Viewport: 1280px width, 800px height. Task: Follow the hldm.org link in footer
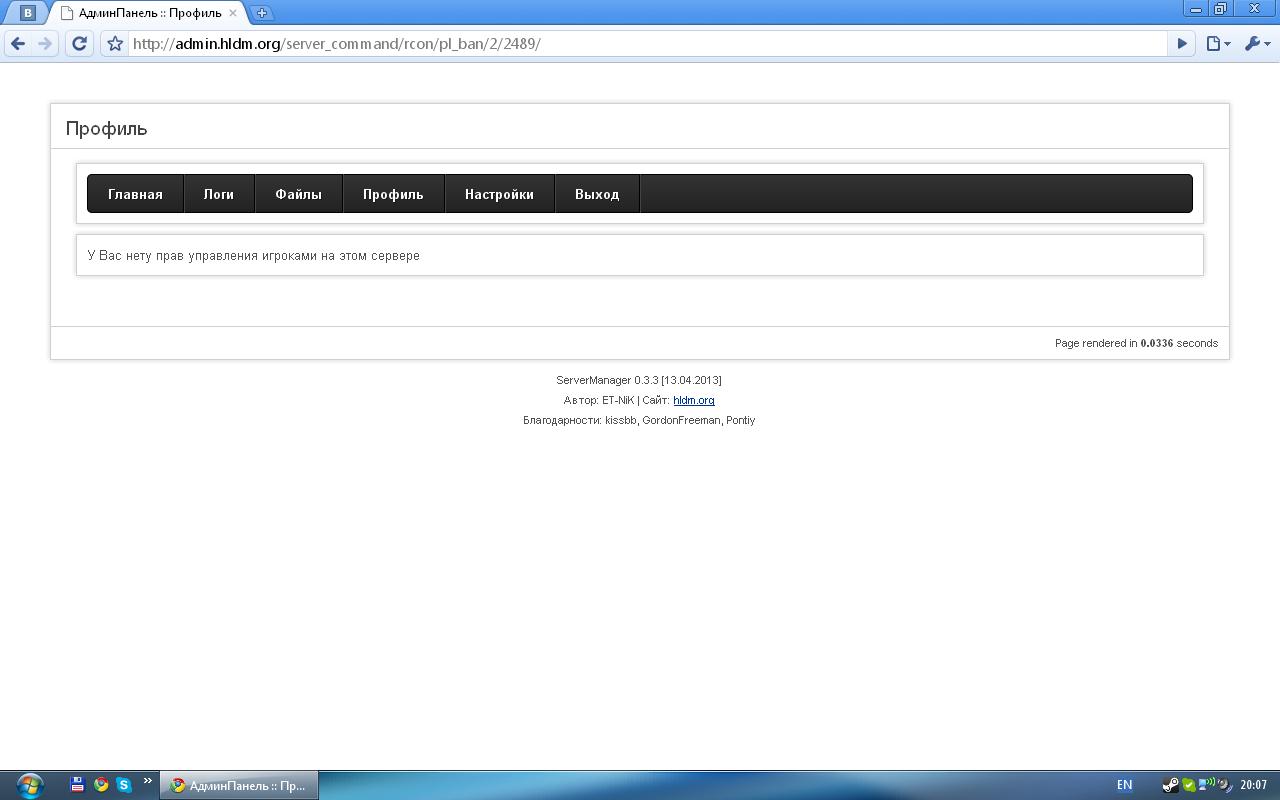693,400
